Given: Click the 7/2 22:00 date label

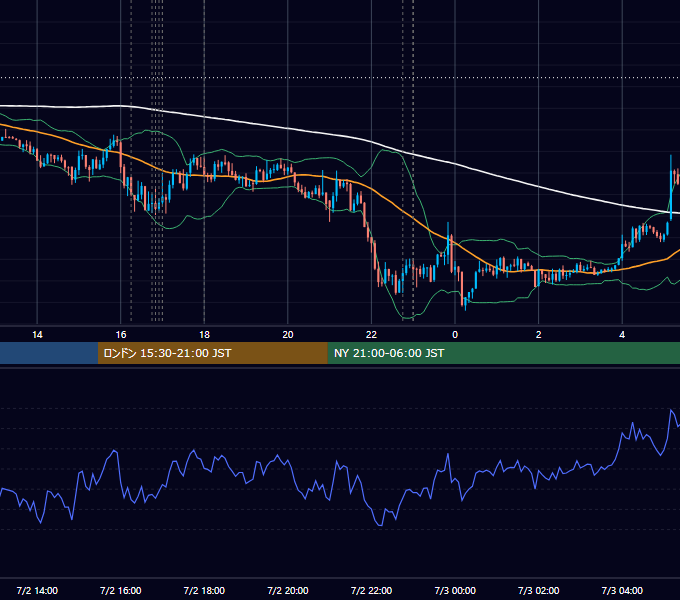Looking at the screenshot, I should 371,590.
